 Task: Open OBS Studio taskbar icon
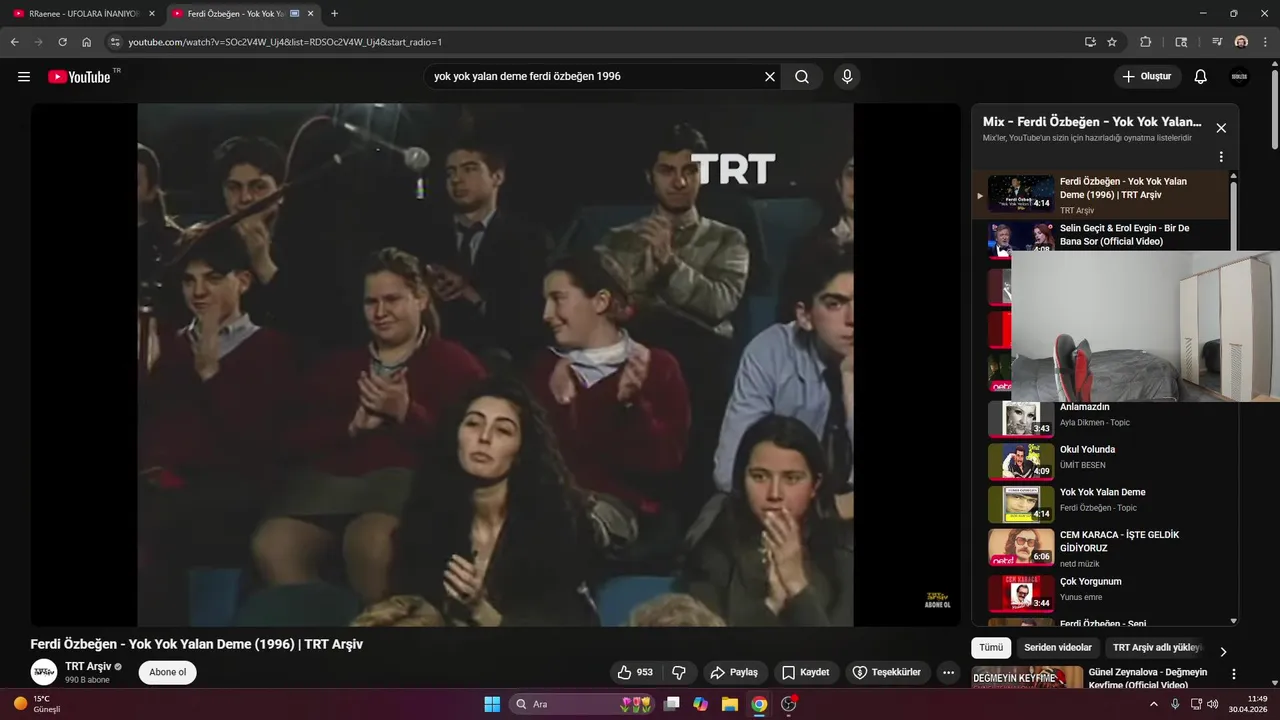pos(788,704)
